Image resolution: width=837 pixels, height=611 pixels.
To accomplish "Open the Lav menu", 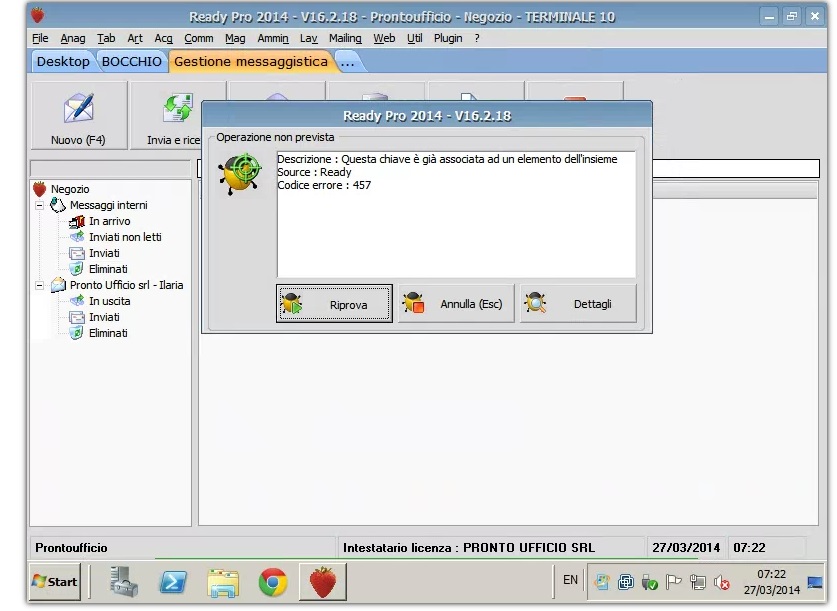I will (309, 38).
